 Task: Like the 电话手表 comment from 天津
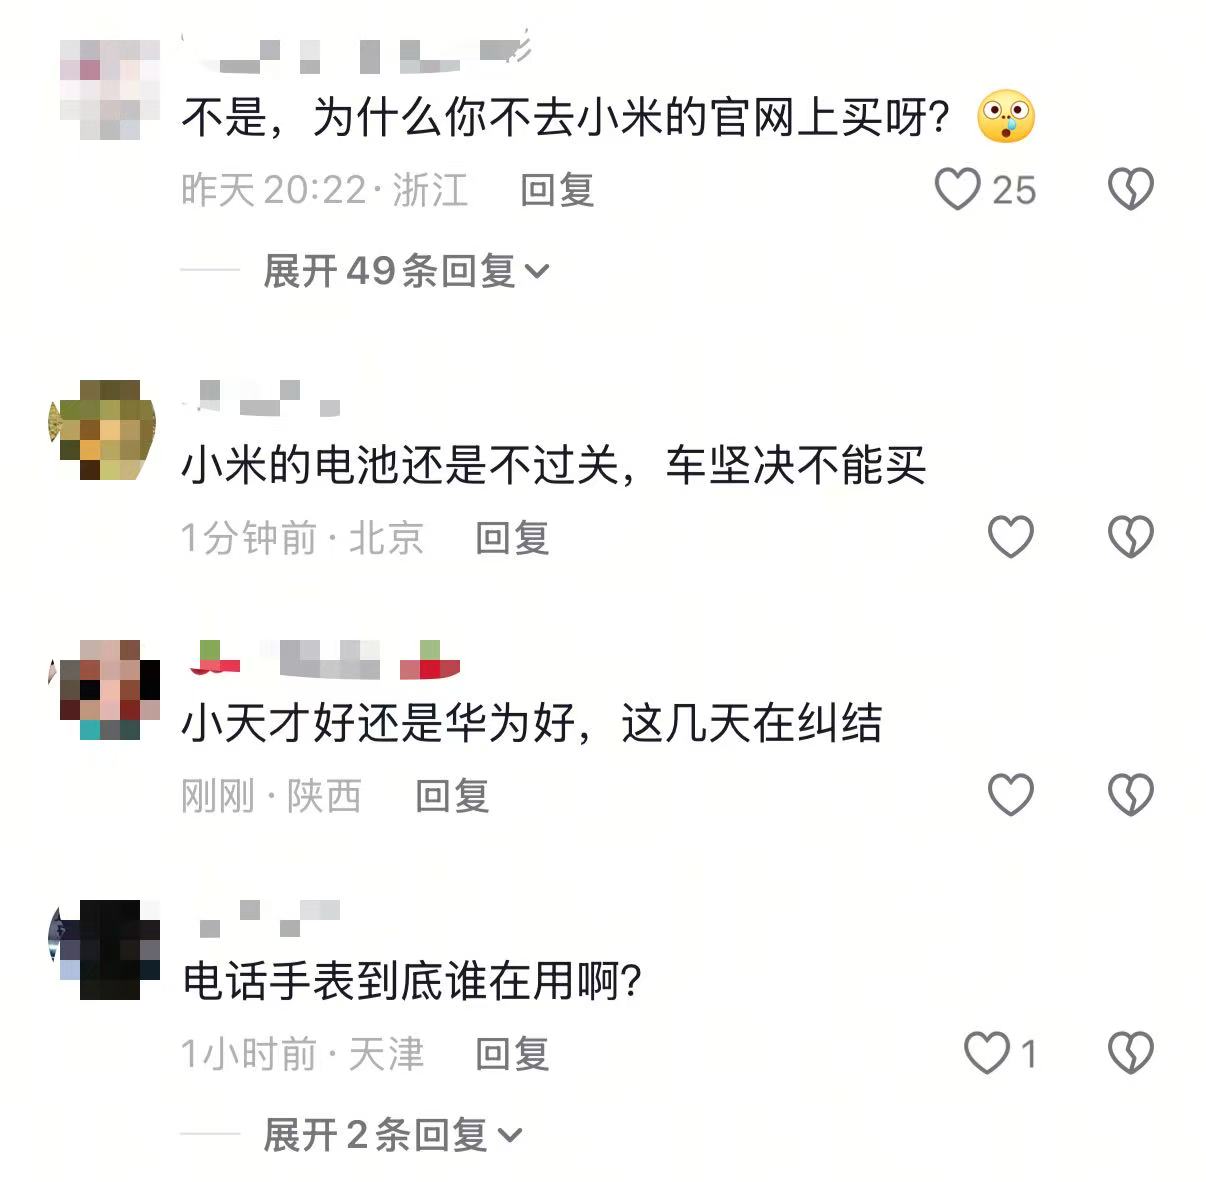point(987,1053)
